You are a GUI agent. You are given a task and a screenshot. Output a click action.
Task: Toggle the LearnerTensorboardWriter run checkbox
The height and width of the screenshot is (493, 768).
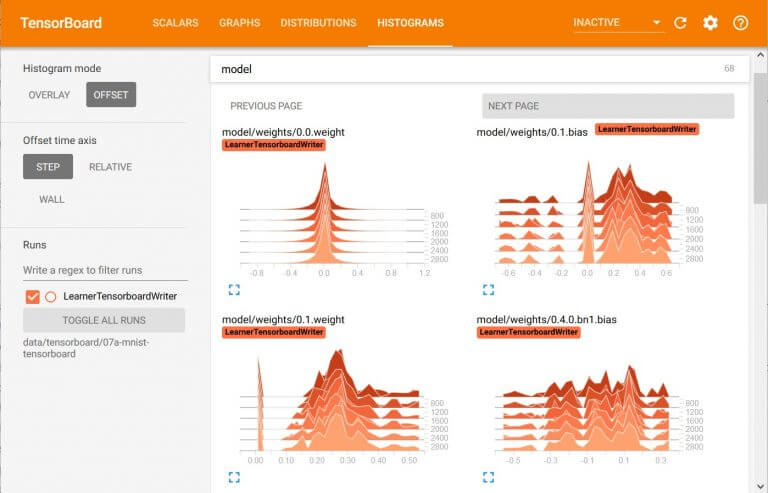pyautogui.click(x=33, y=296)
